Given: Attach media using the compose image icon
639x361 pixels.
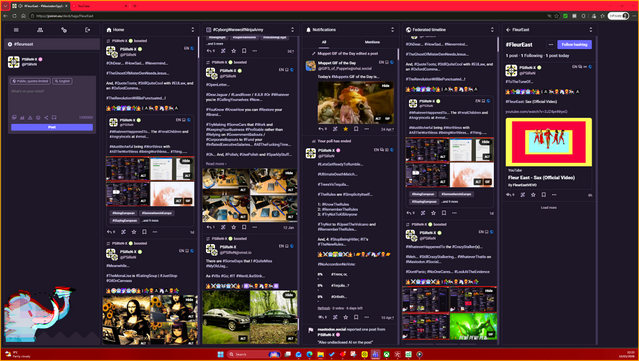Looking at the screenshot, I should pos(14,117).
